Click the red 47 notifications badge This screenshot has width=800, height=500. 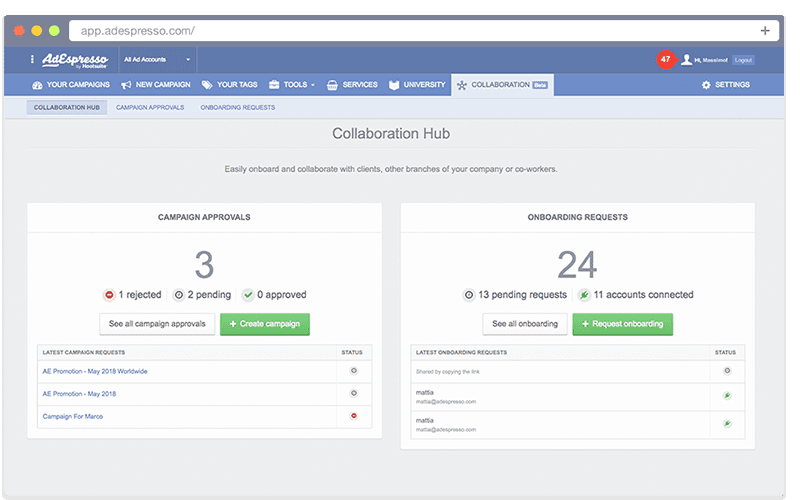(666, 60)
